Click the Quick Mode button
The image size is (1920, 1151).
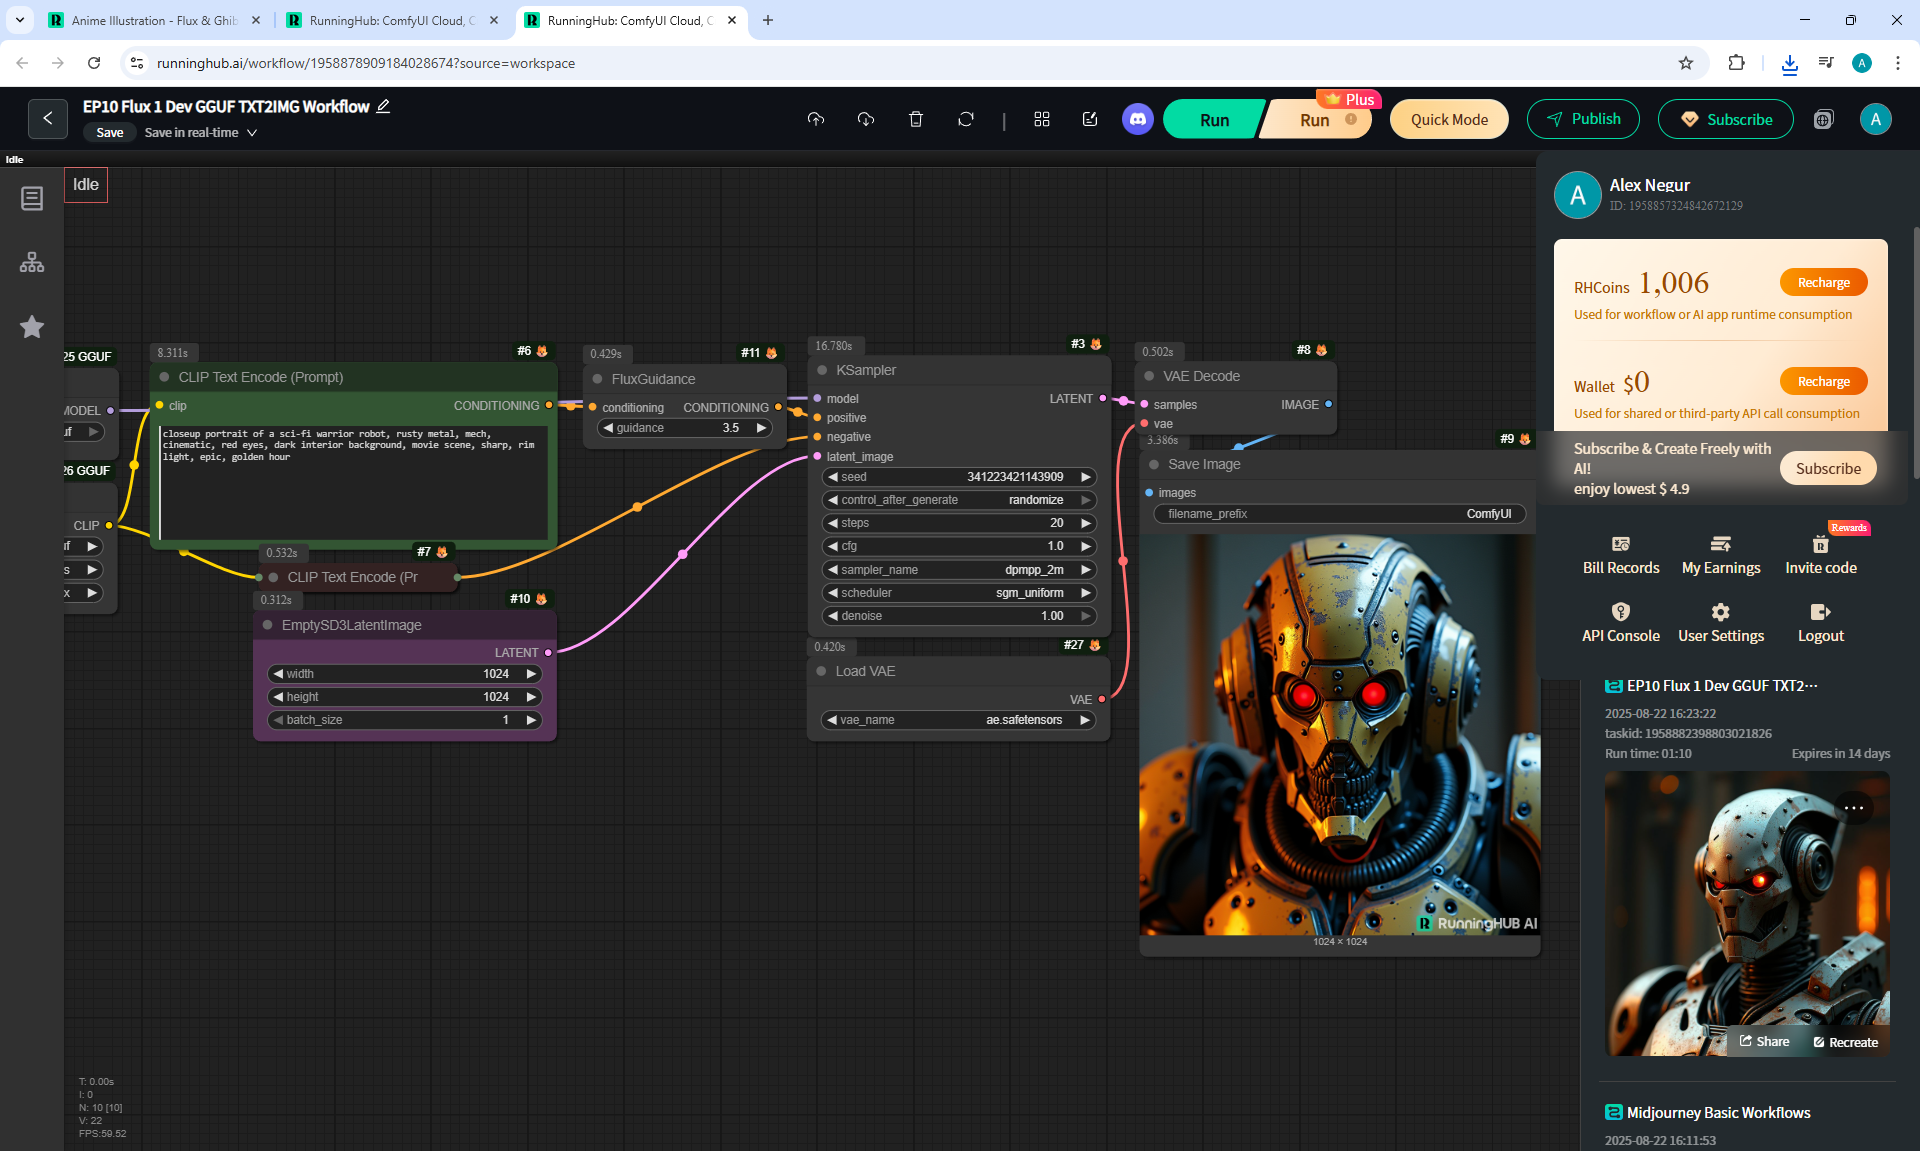[1448, 119]
